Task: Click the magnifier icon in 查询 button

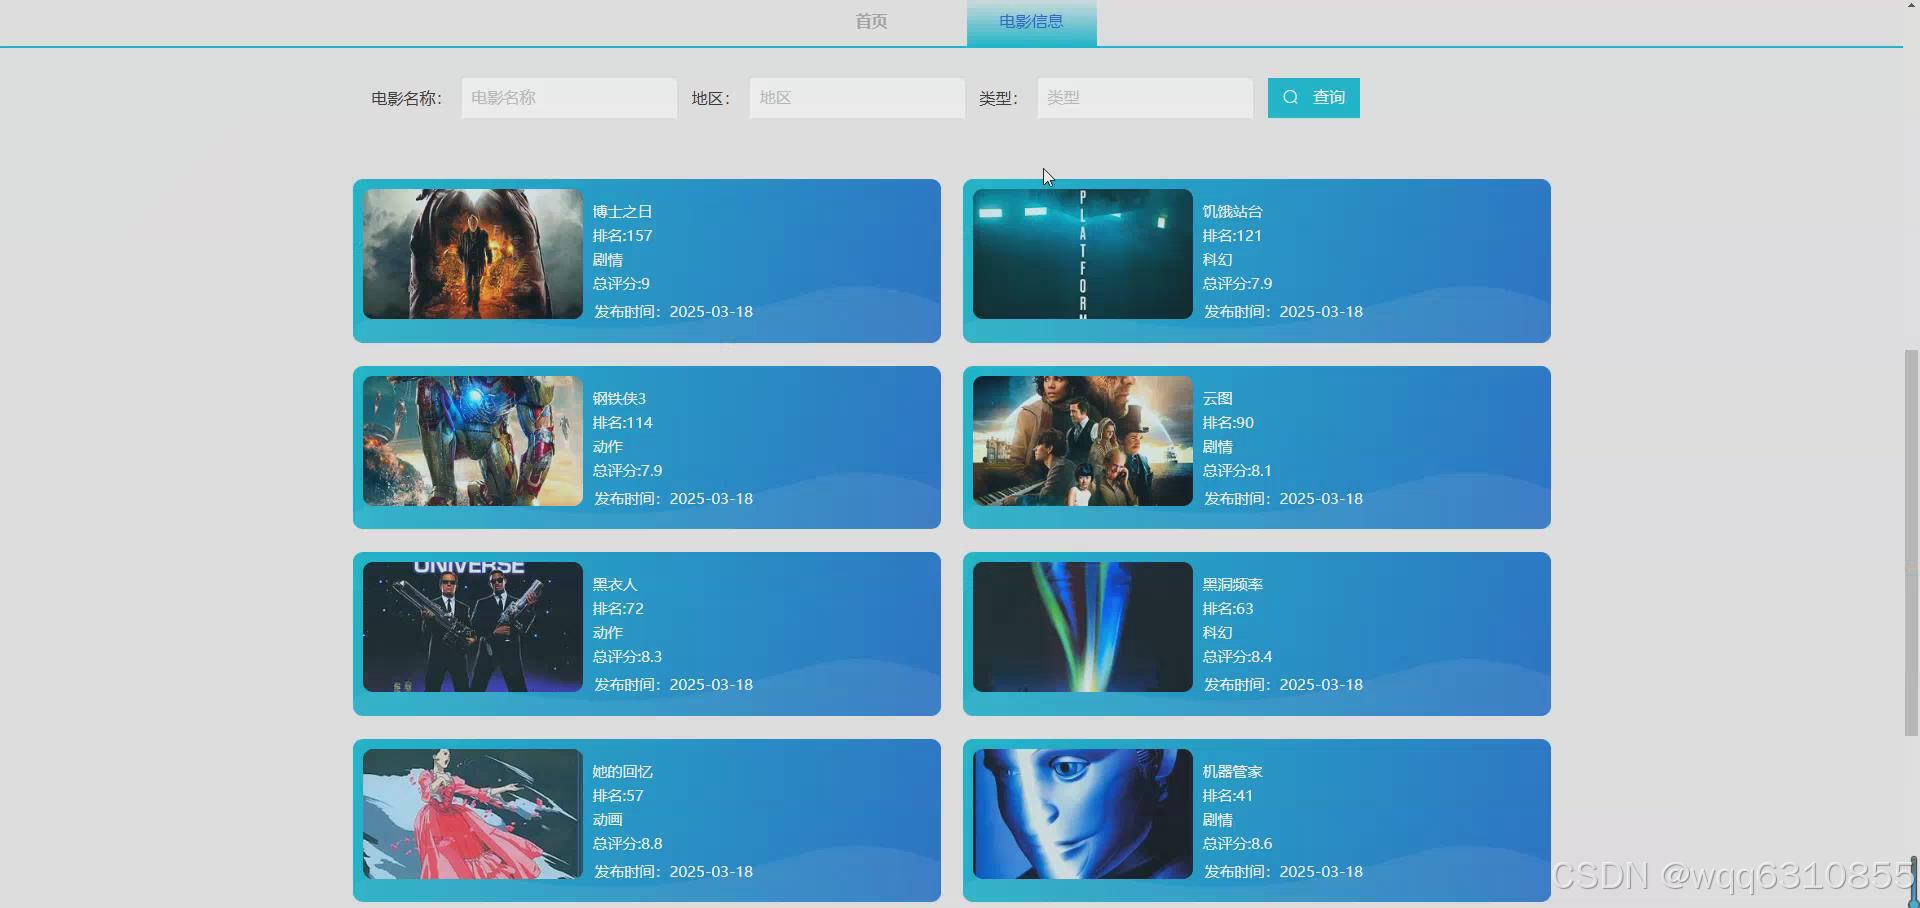Action: point(1290,97)
